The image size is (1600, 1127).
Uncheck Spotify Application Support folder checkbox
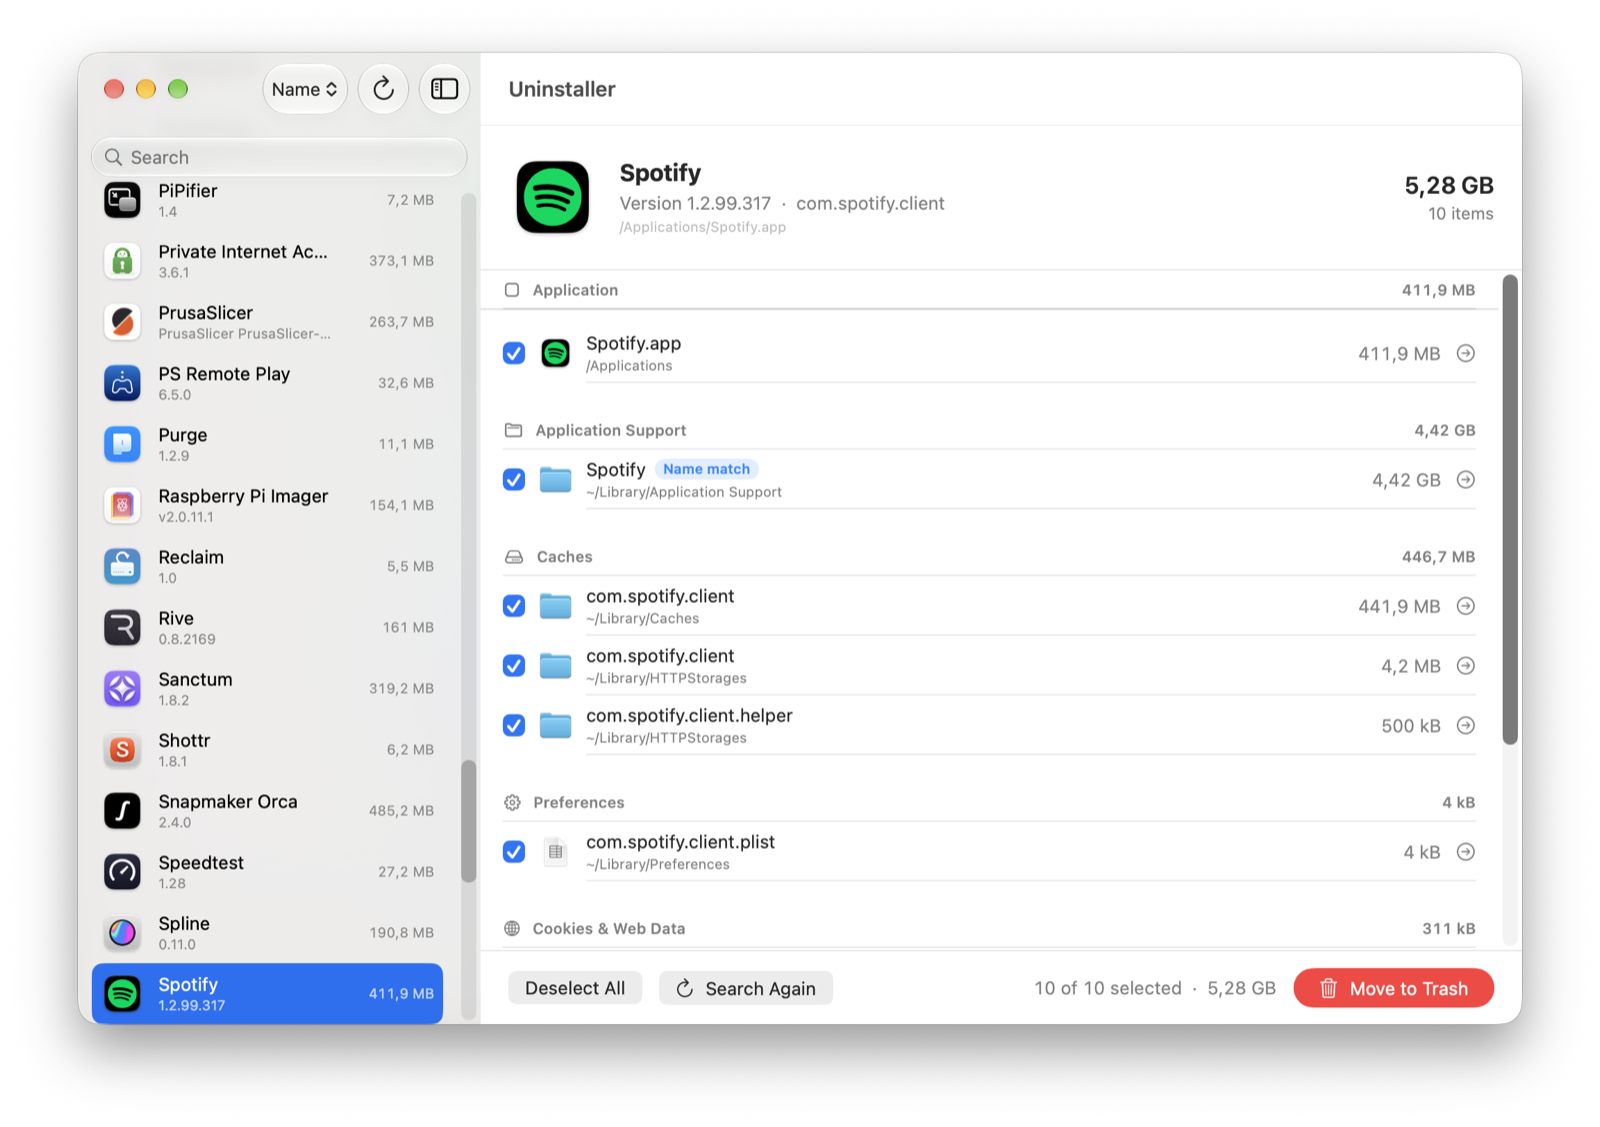point(514,480)
